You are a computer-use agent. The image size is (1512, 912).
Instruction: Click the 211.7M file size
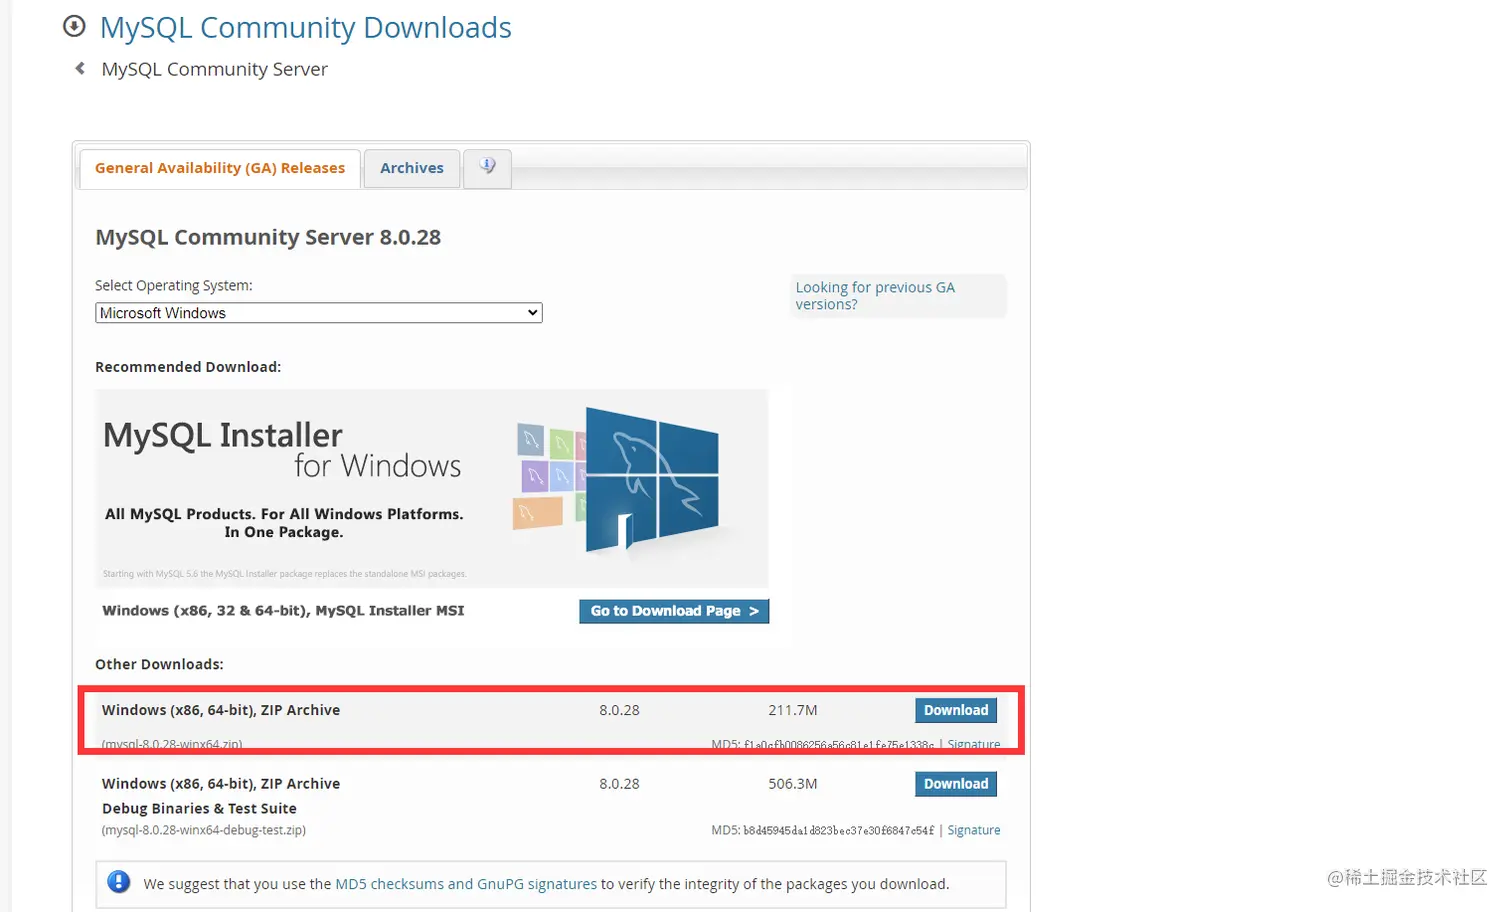tap(793, 710)
